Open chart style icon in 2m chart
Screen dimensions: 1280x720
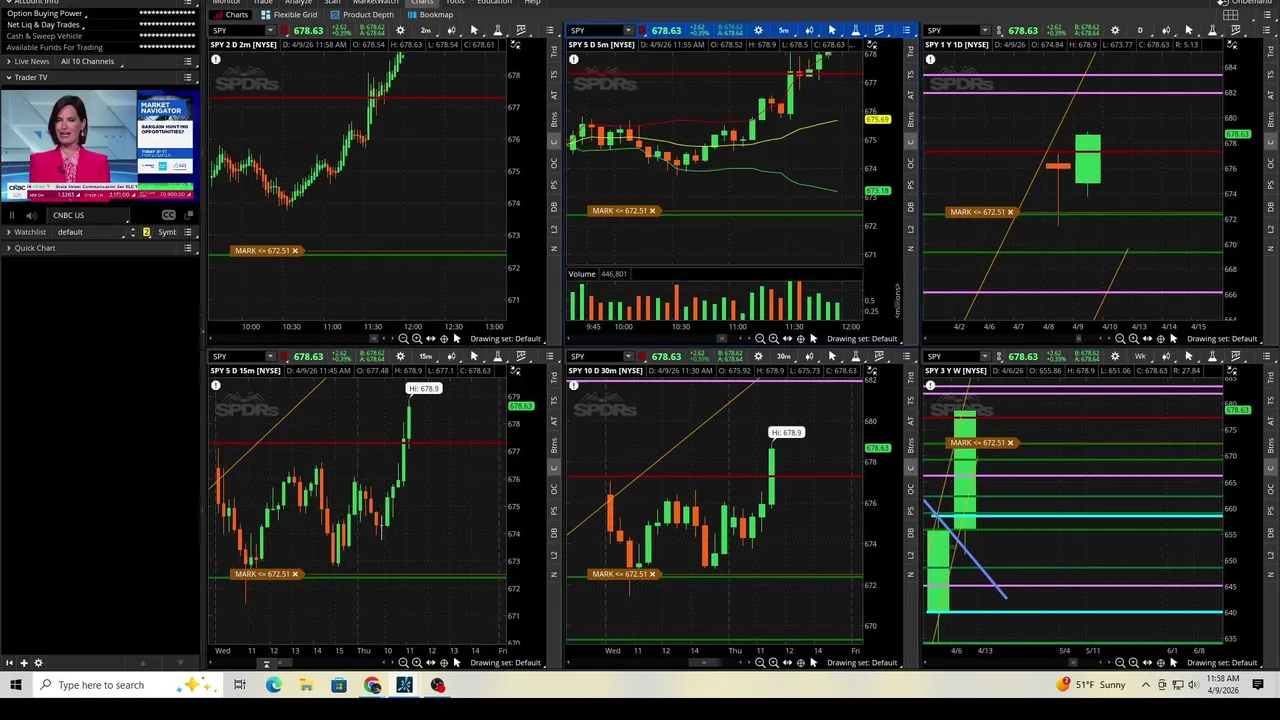point(451,30)
